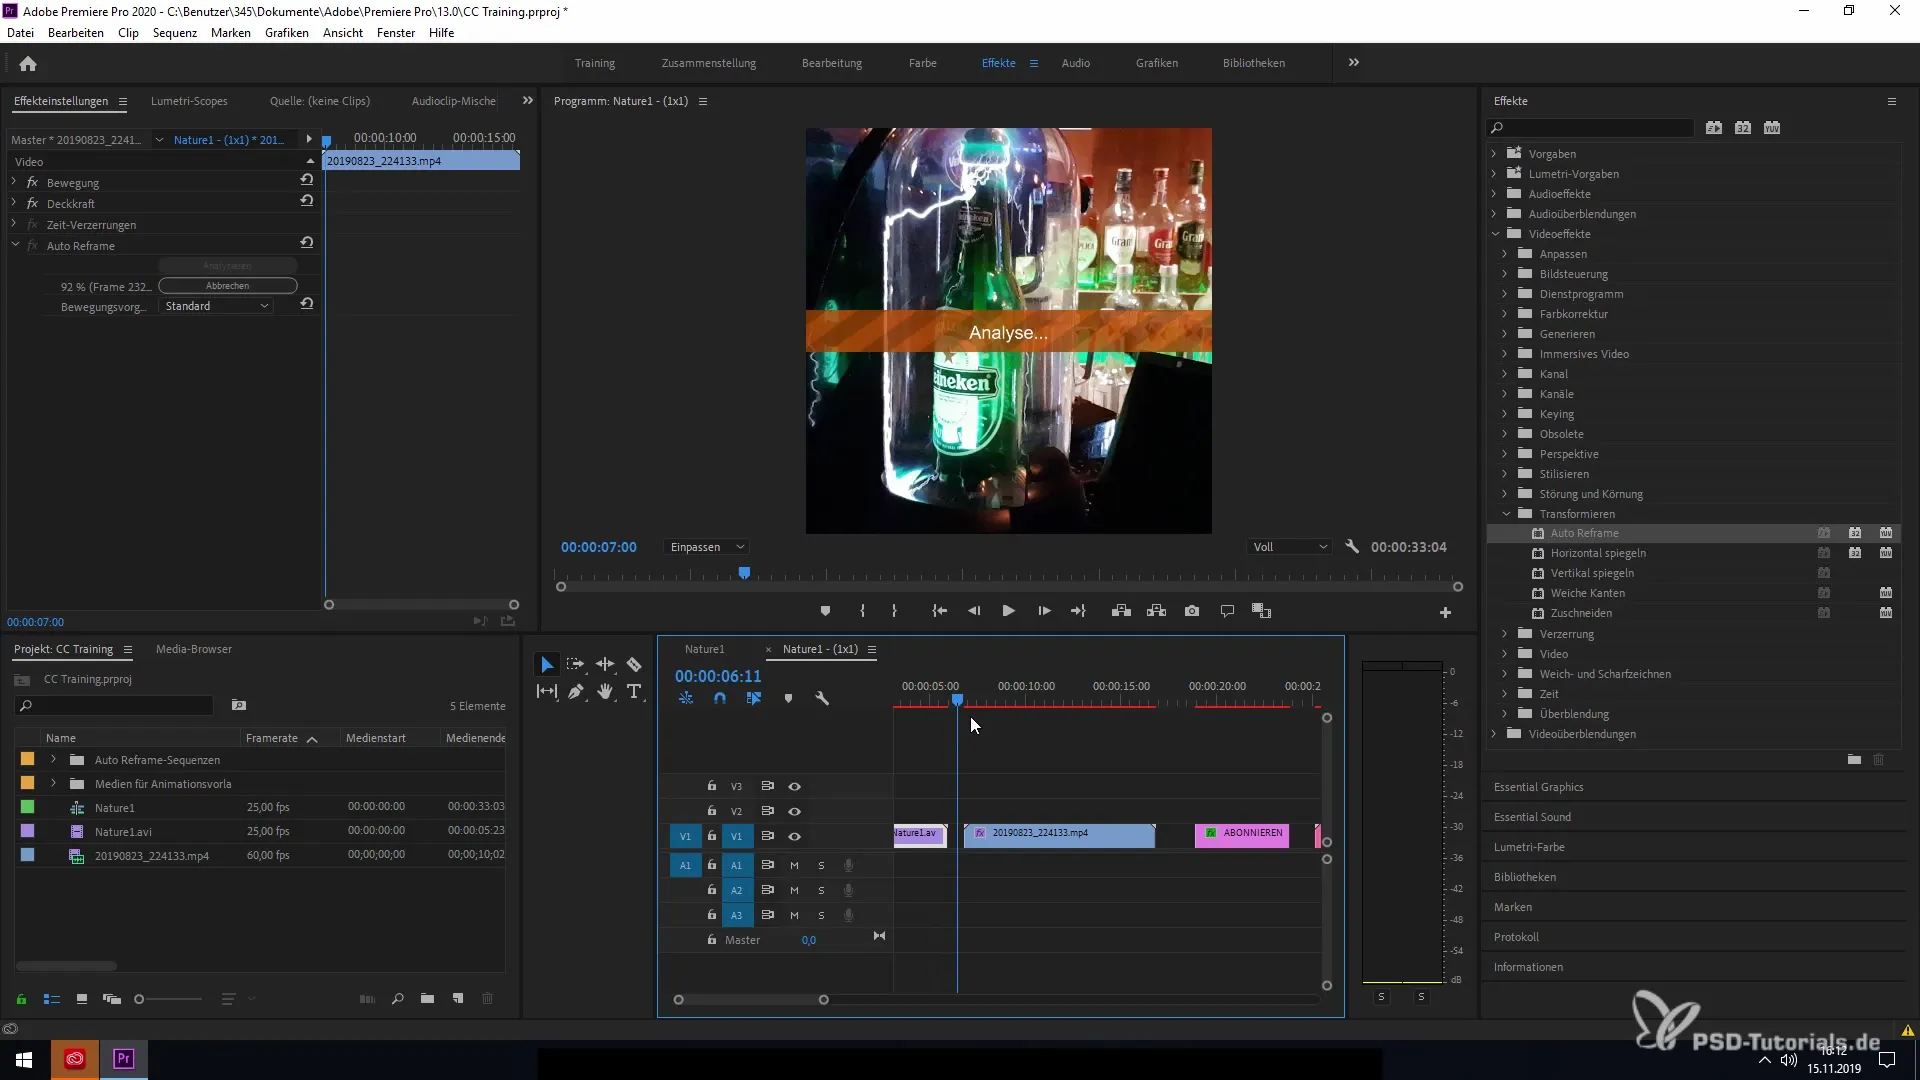Select the Pen tool in timeline tools
Screen dimensions: 1920x1080
point(576,691)
